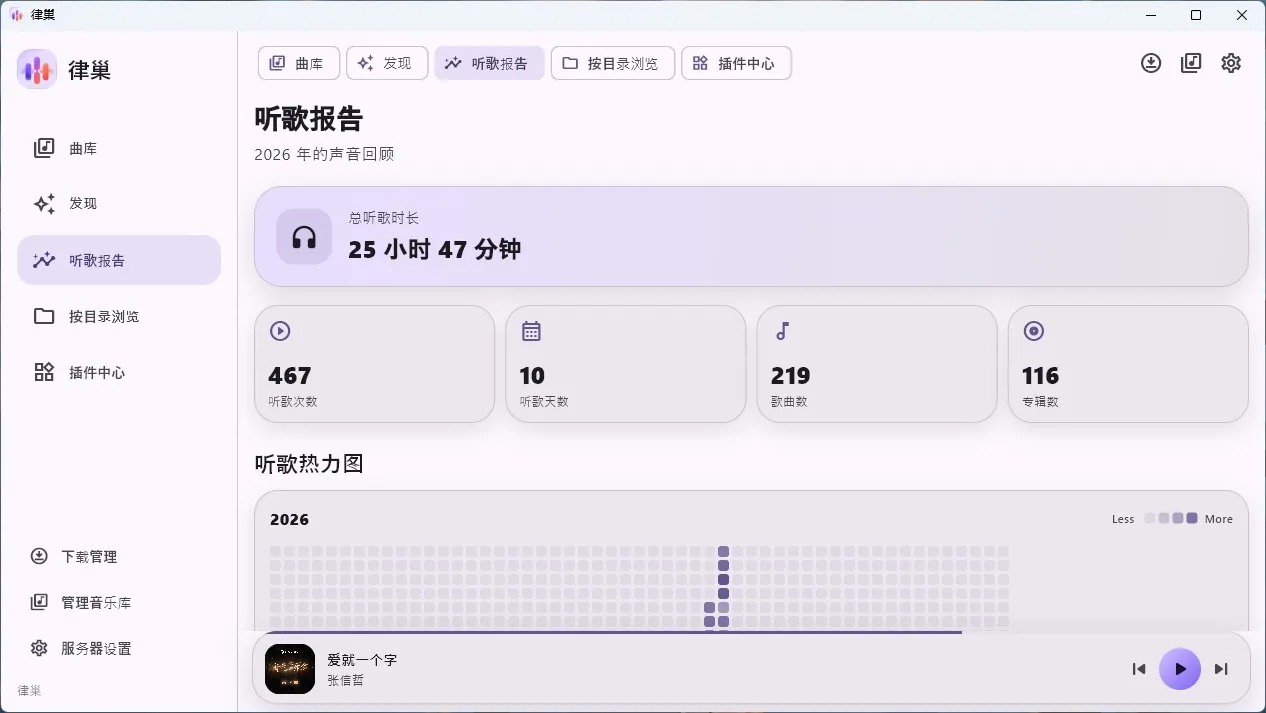Click the lightest heatmap legend square

tap(1150, 518)
